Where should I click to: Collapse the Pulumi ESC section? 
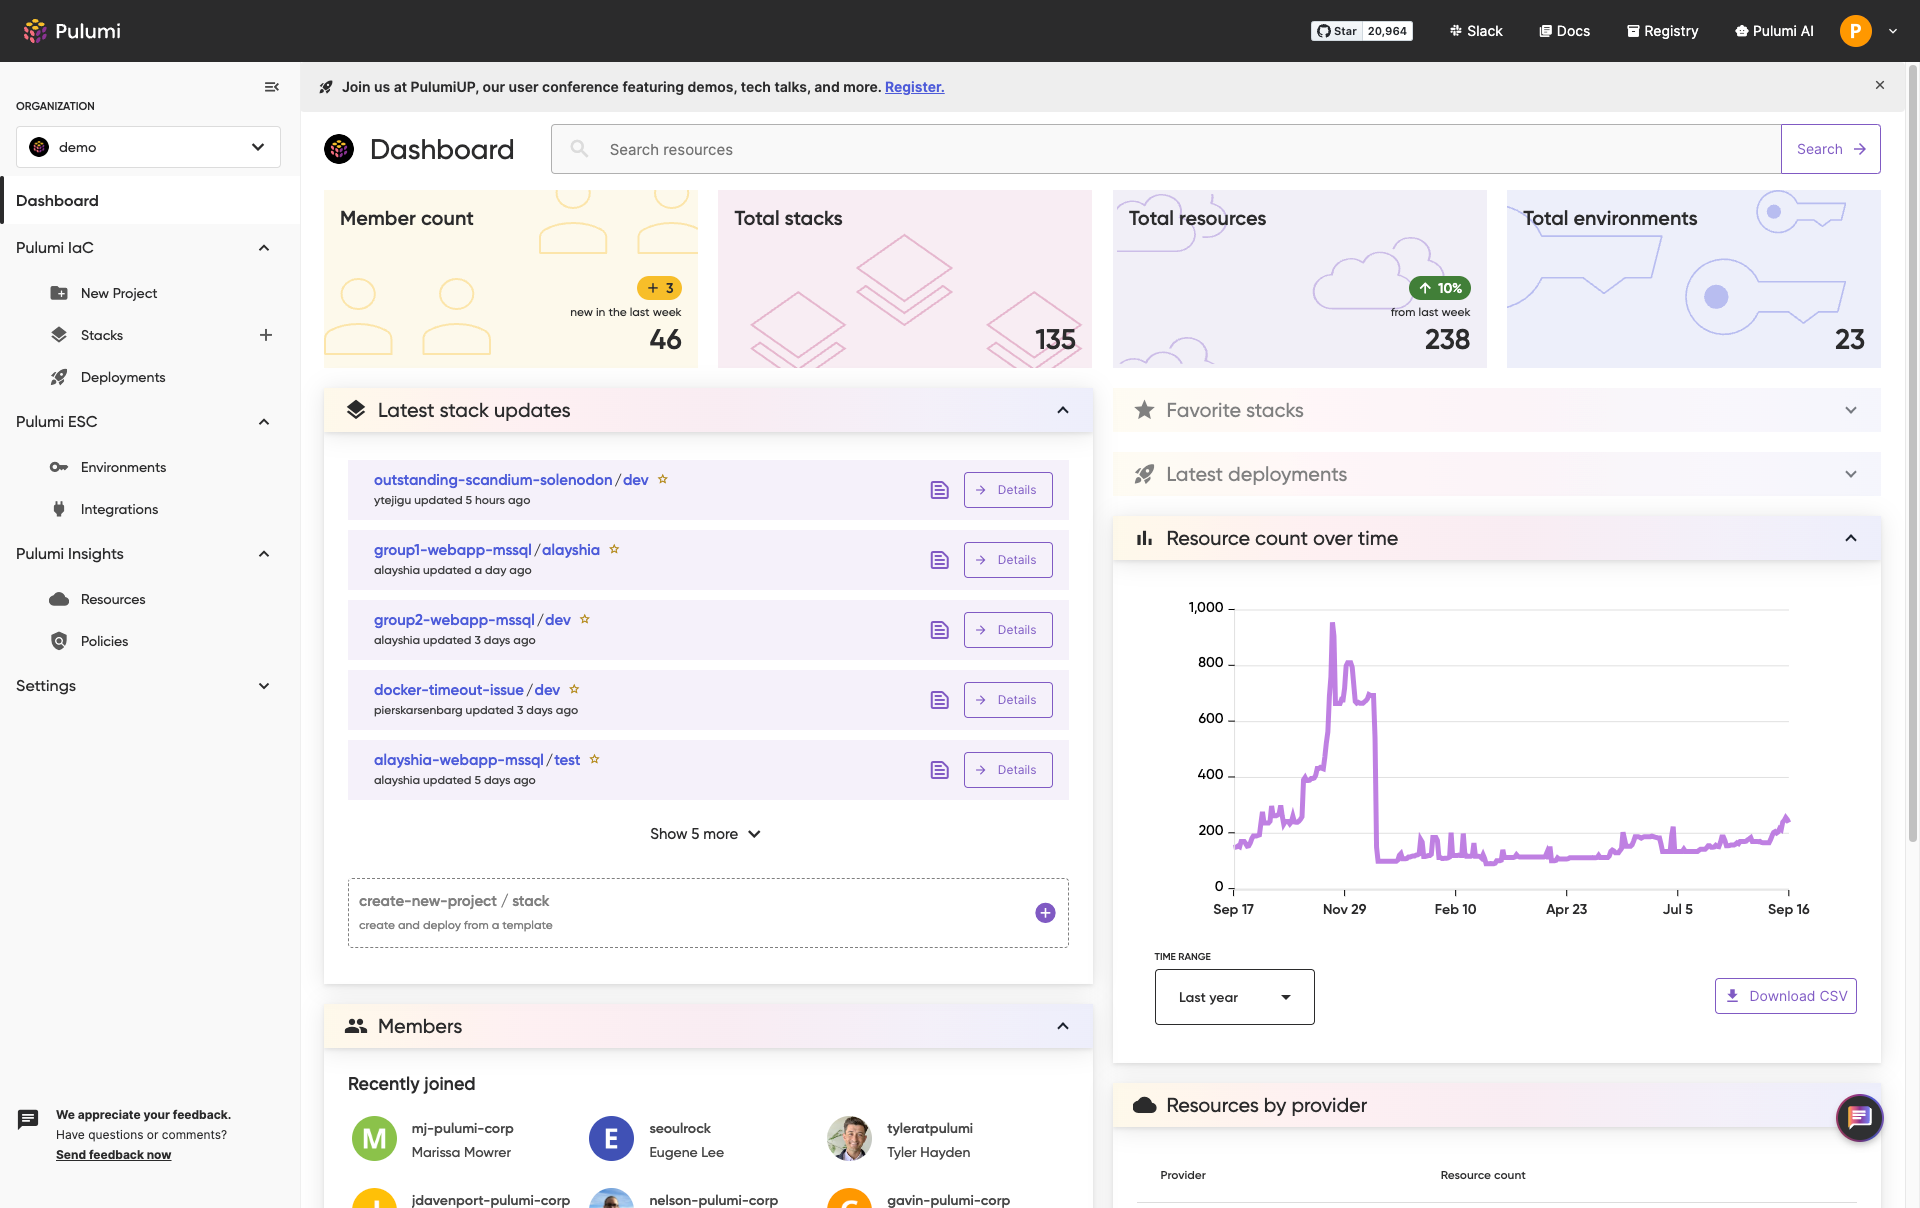[264, 422]
